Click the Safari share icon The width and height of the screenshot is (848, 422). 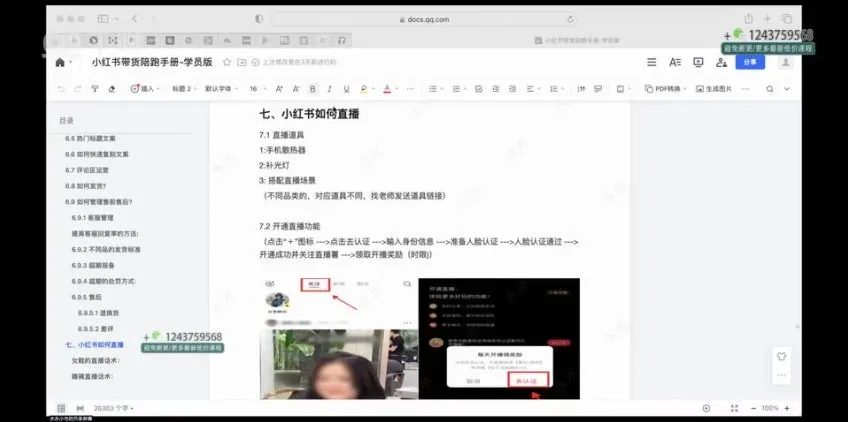pyautogui.click(x=748, y=19)
